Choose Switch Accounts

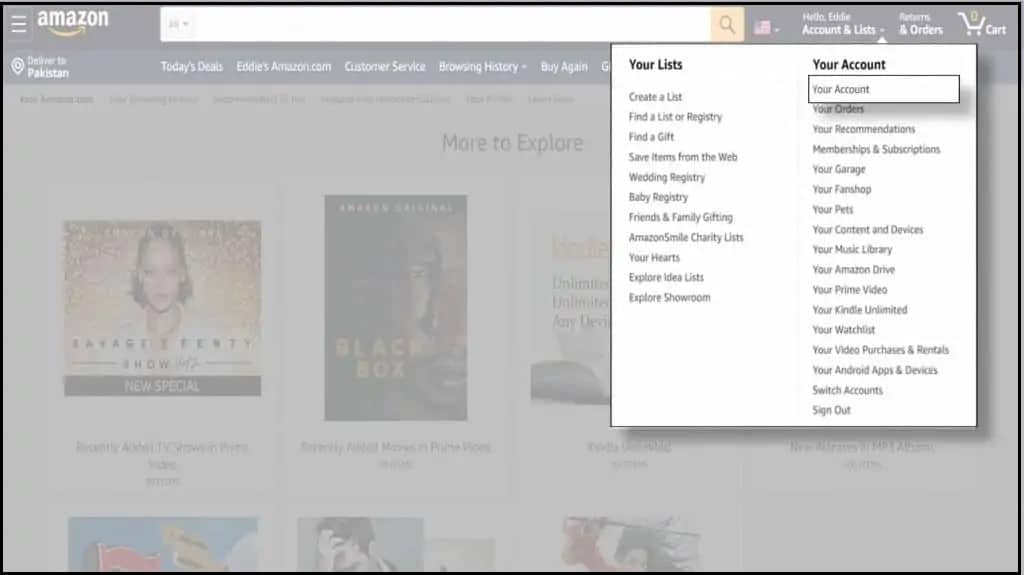coord(847,390)
